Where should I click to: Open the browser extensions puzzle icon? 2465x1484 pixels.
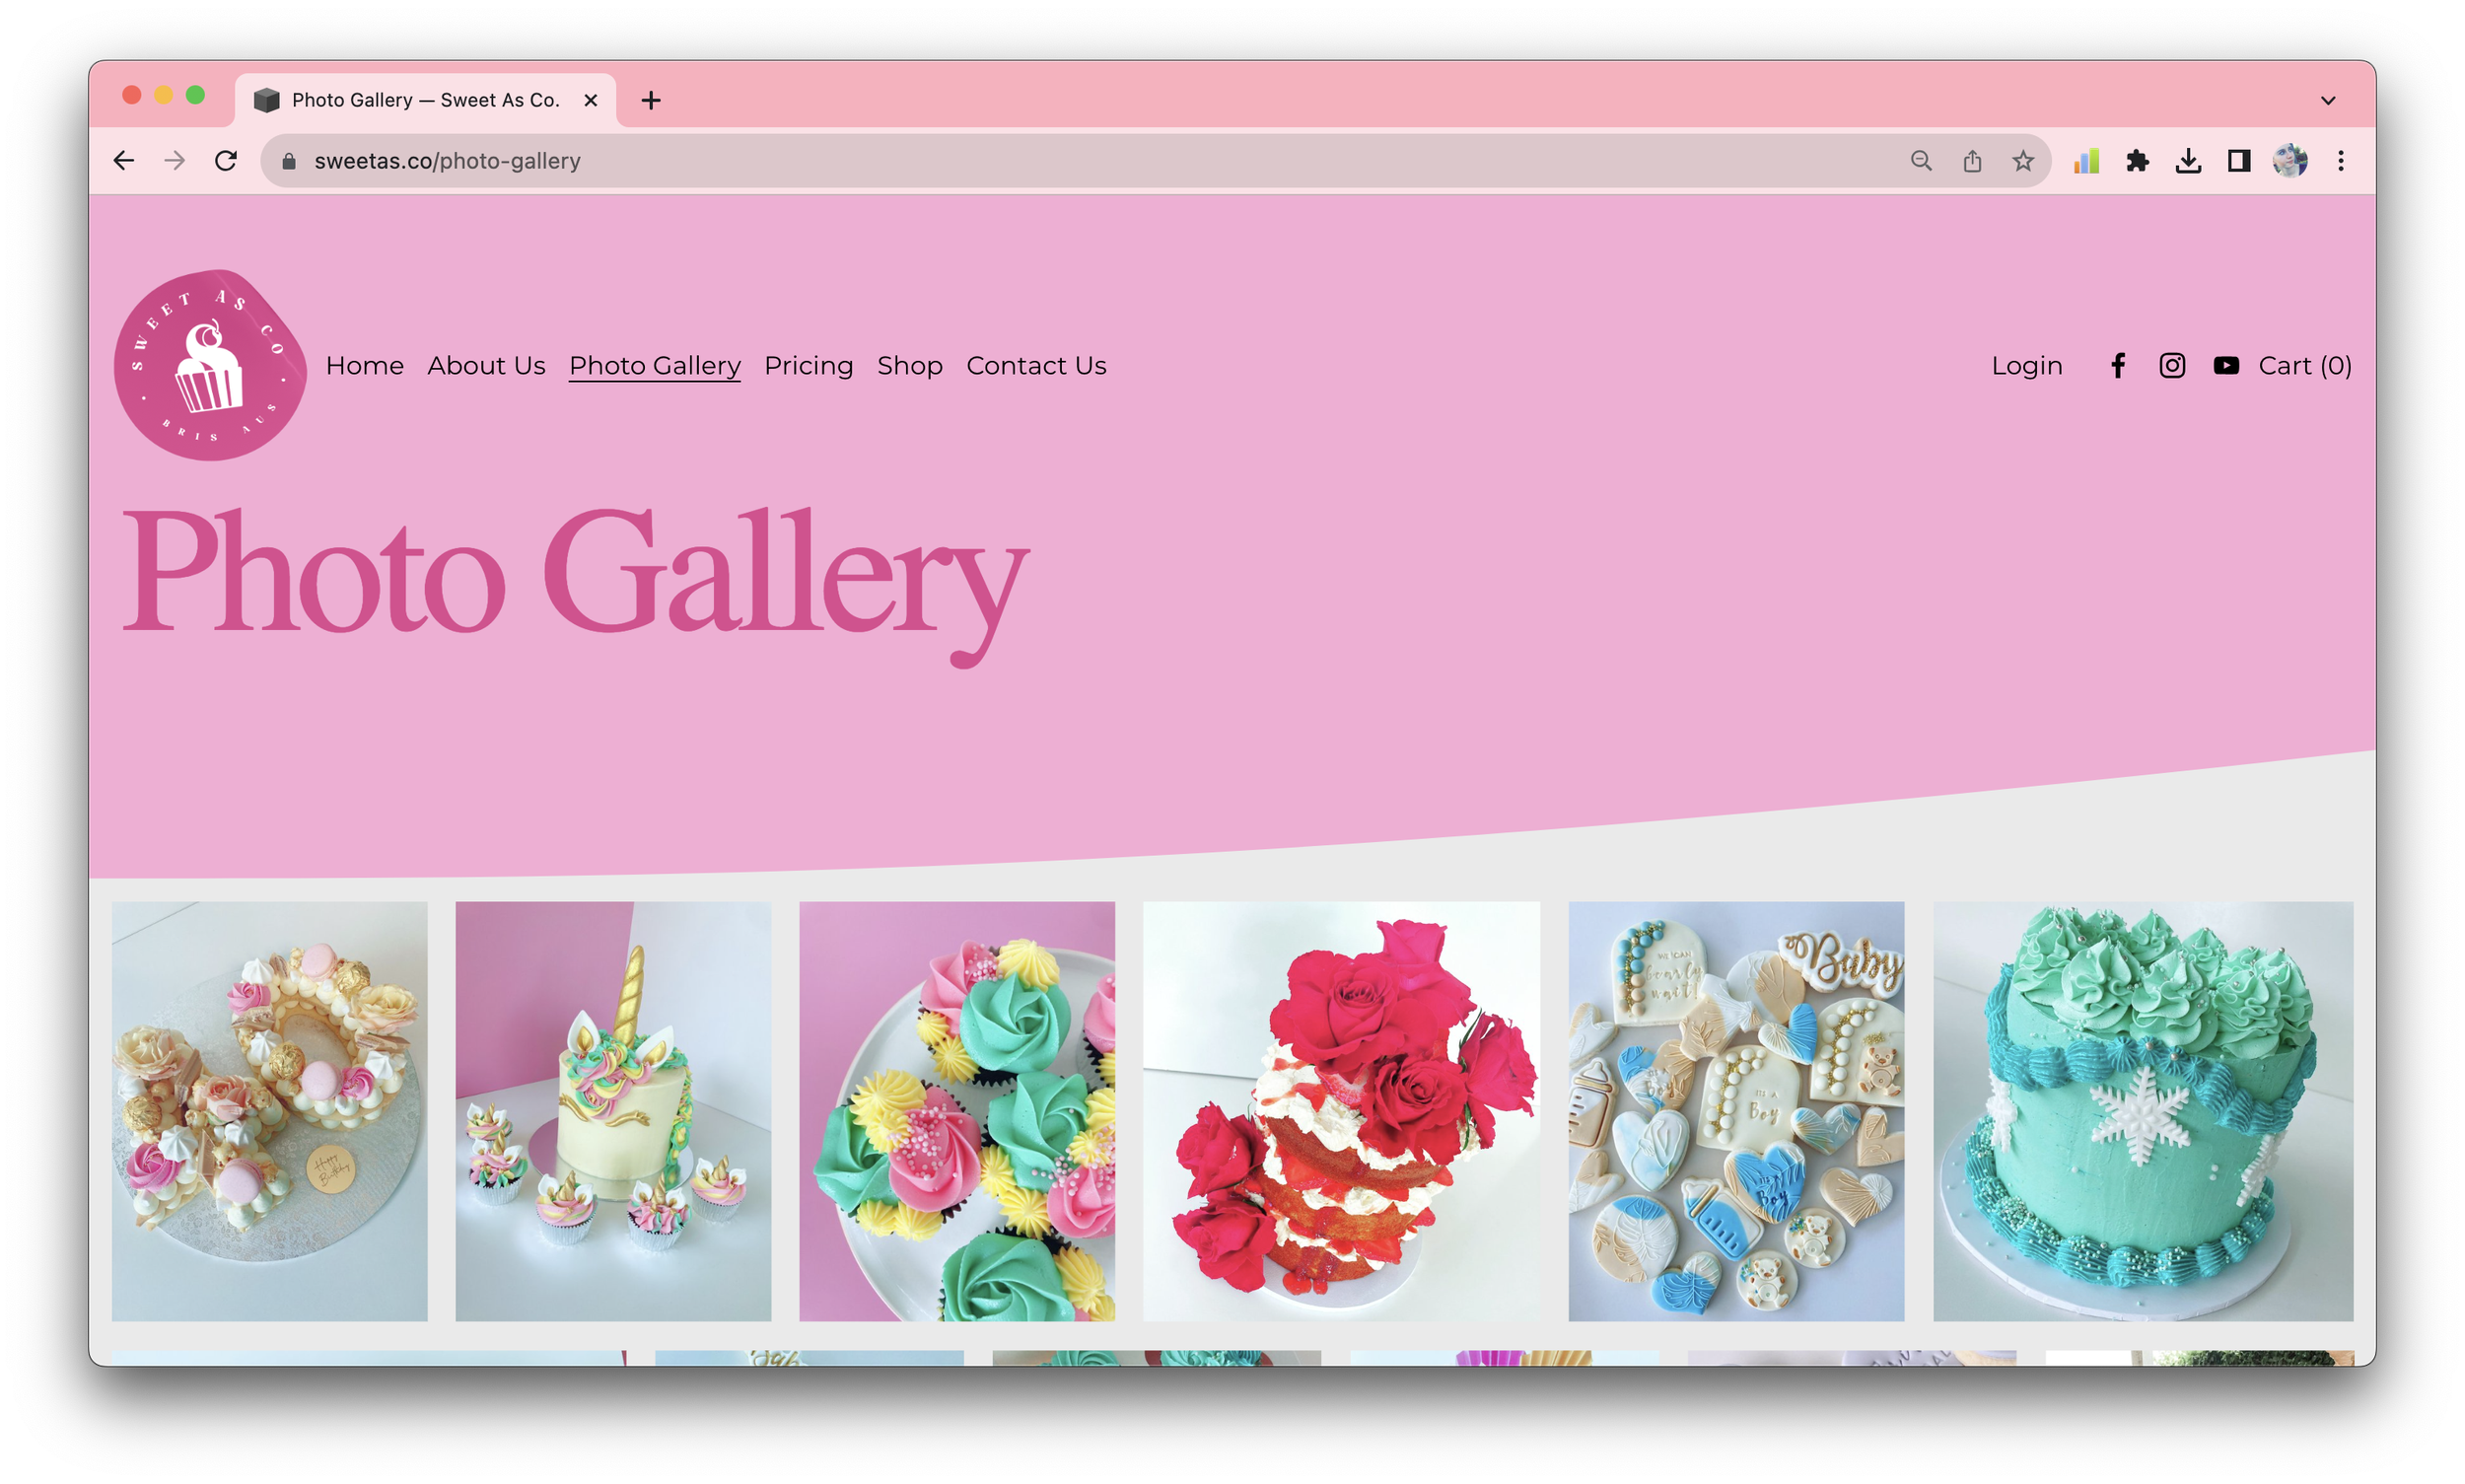coord(2137,159)
